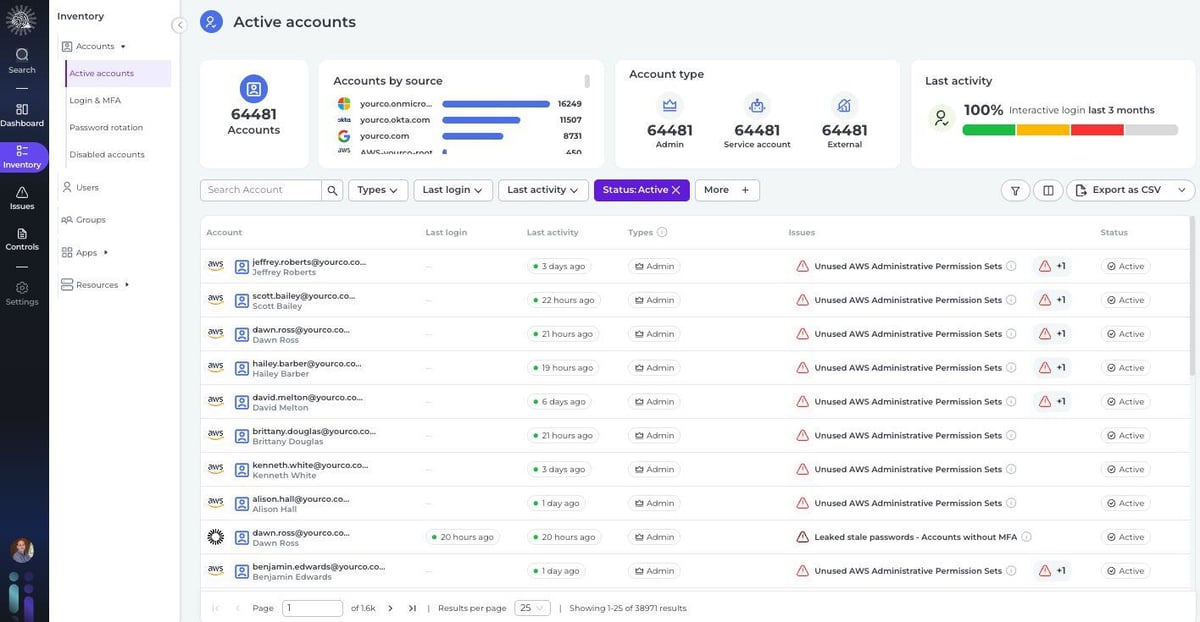The height and width of the screenshot is (622, 1200).
Task: Click the Last activity column header
Action: click(x=552, y=232)
